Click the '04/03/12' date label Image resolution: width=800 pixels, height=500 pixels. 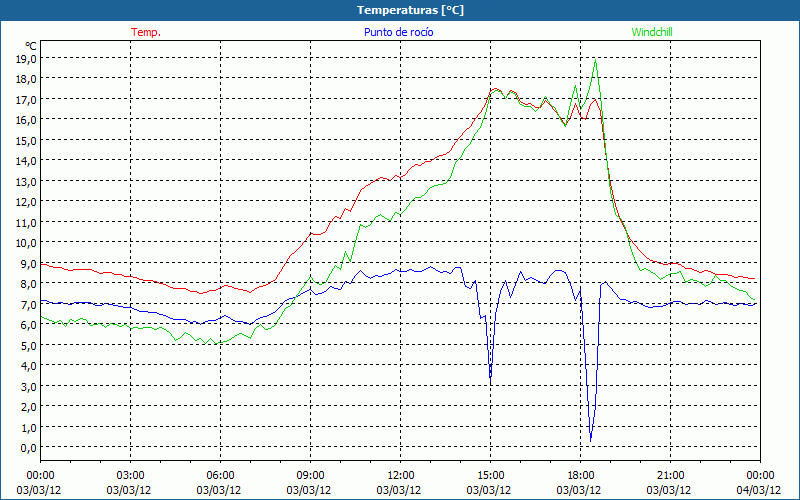(761, 490)
